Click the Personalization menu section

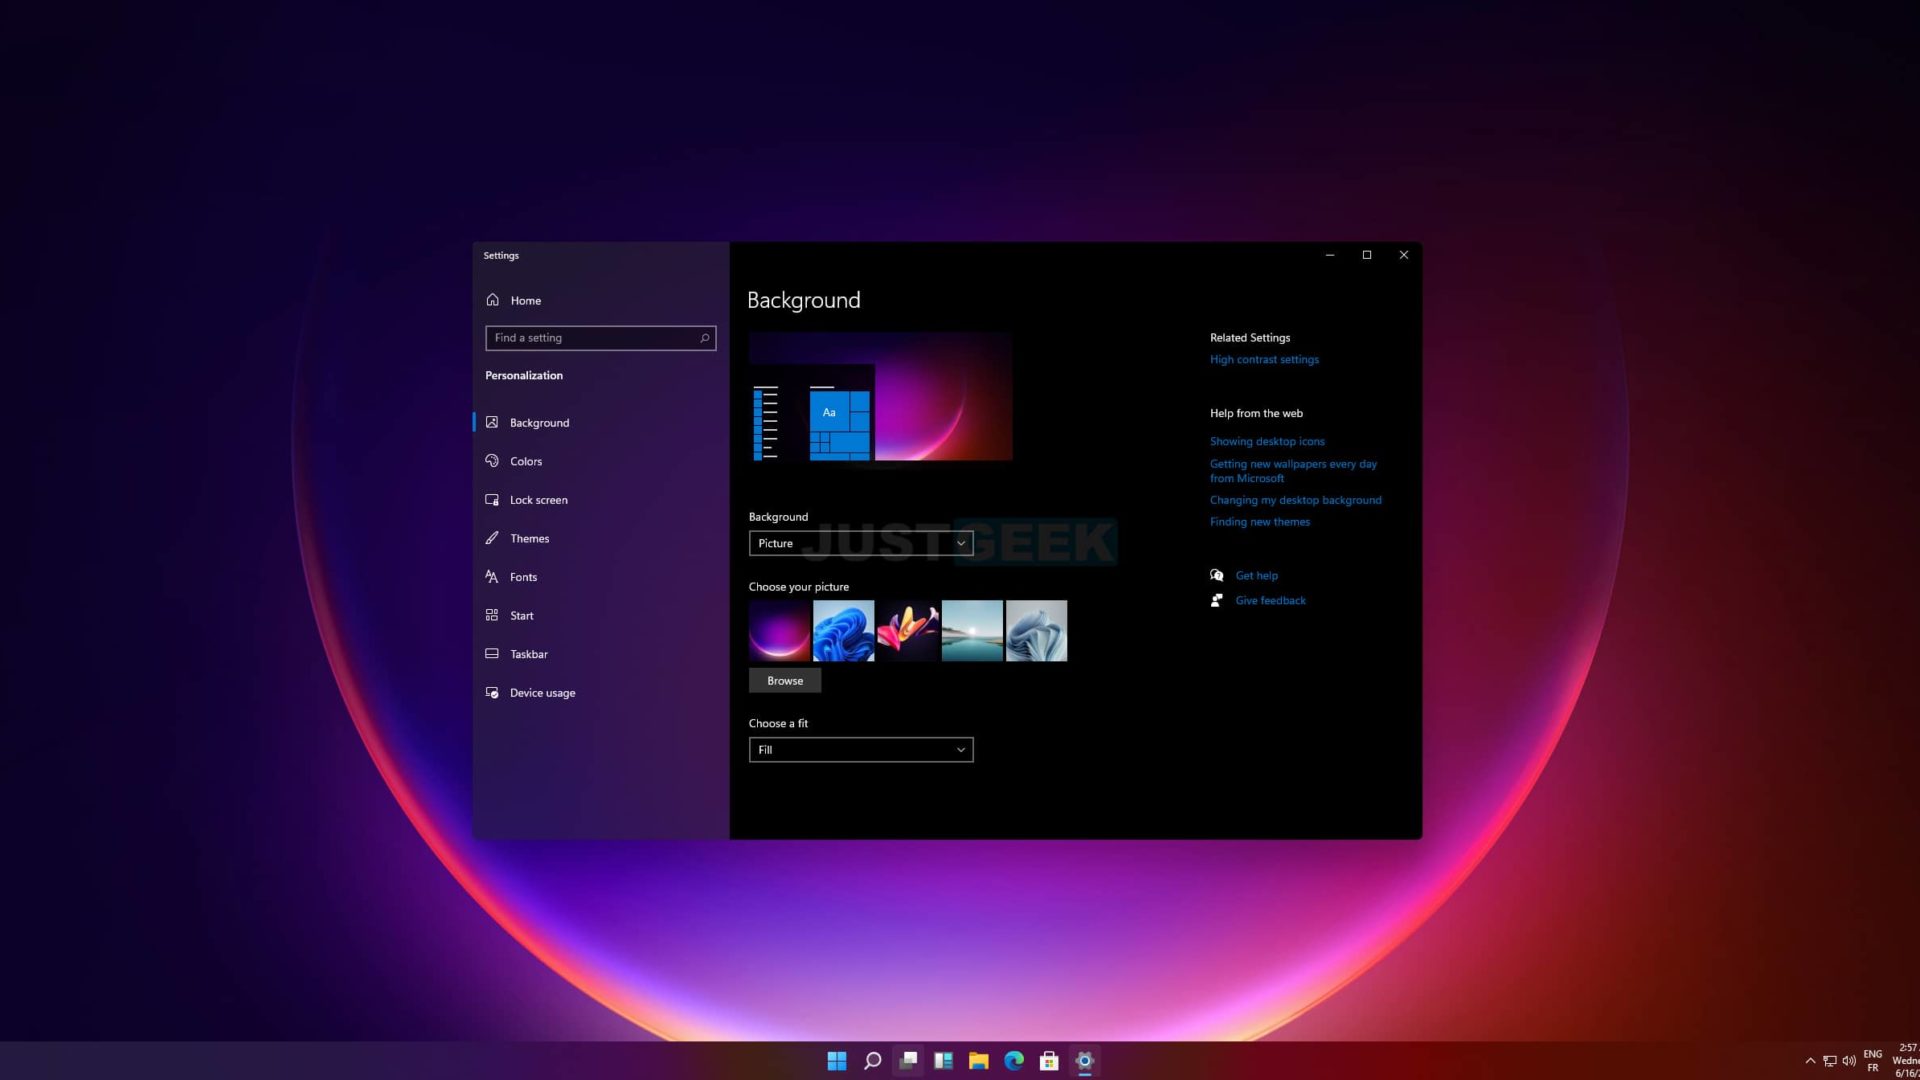click(524, 375)
